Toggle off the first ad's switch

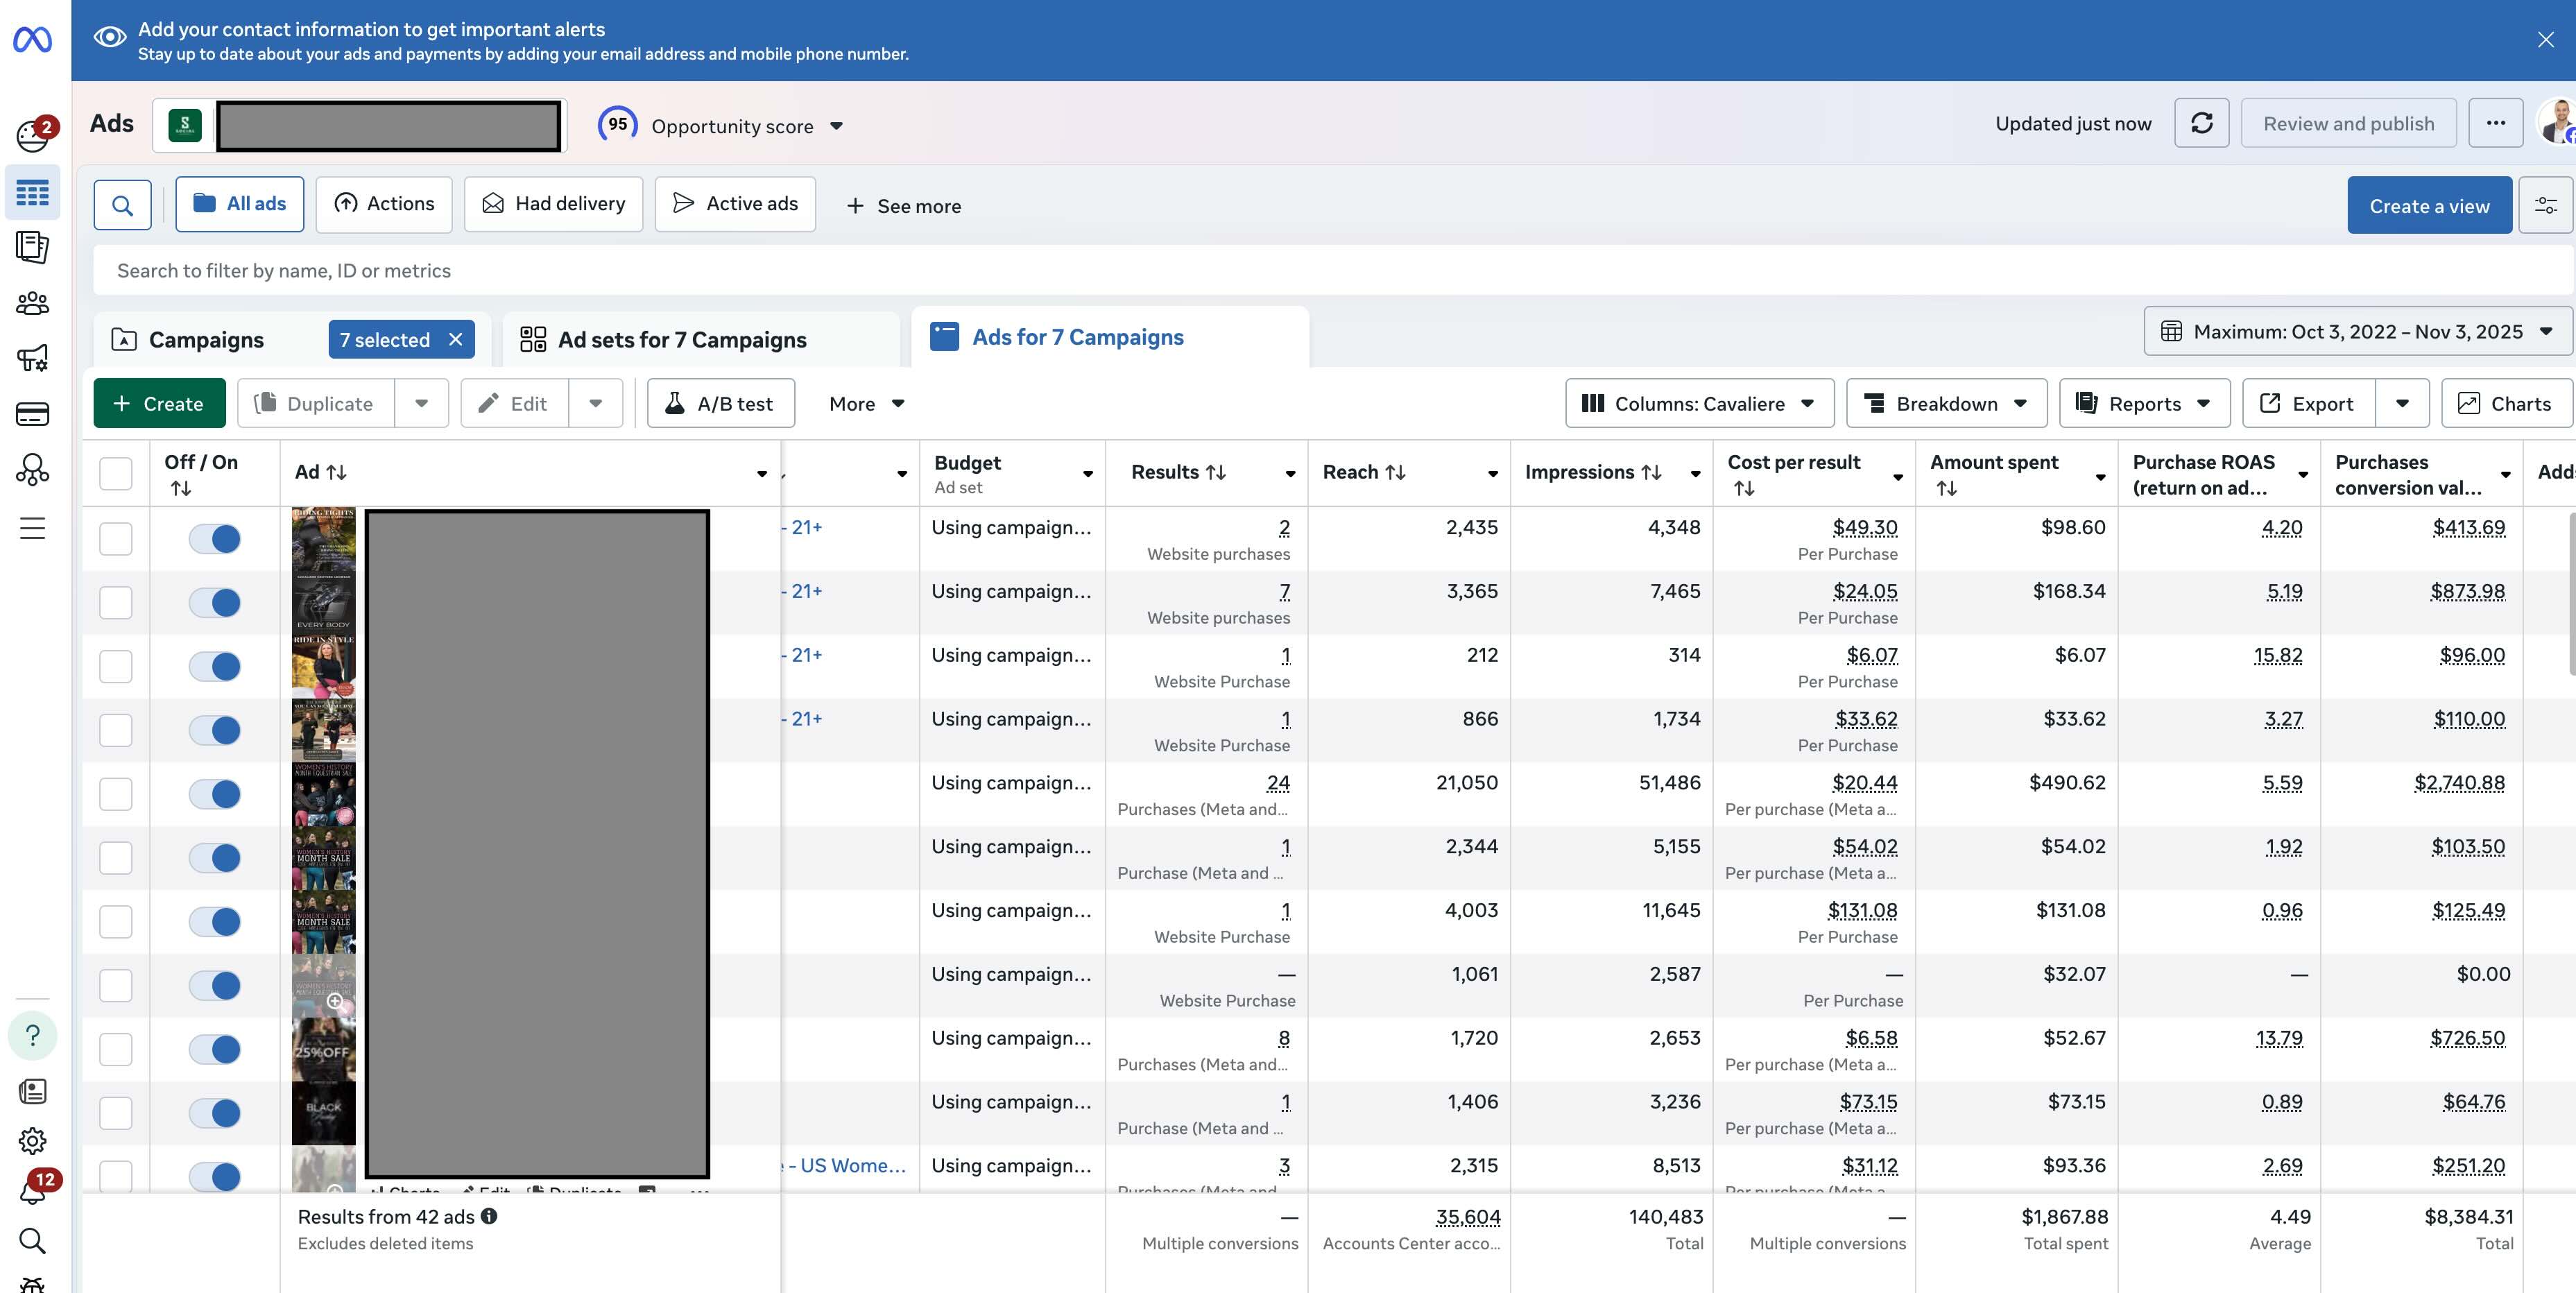pos(215,539)
